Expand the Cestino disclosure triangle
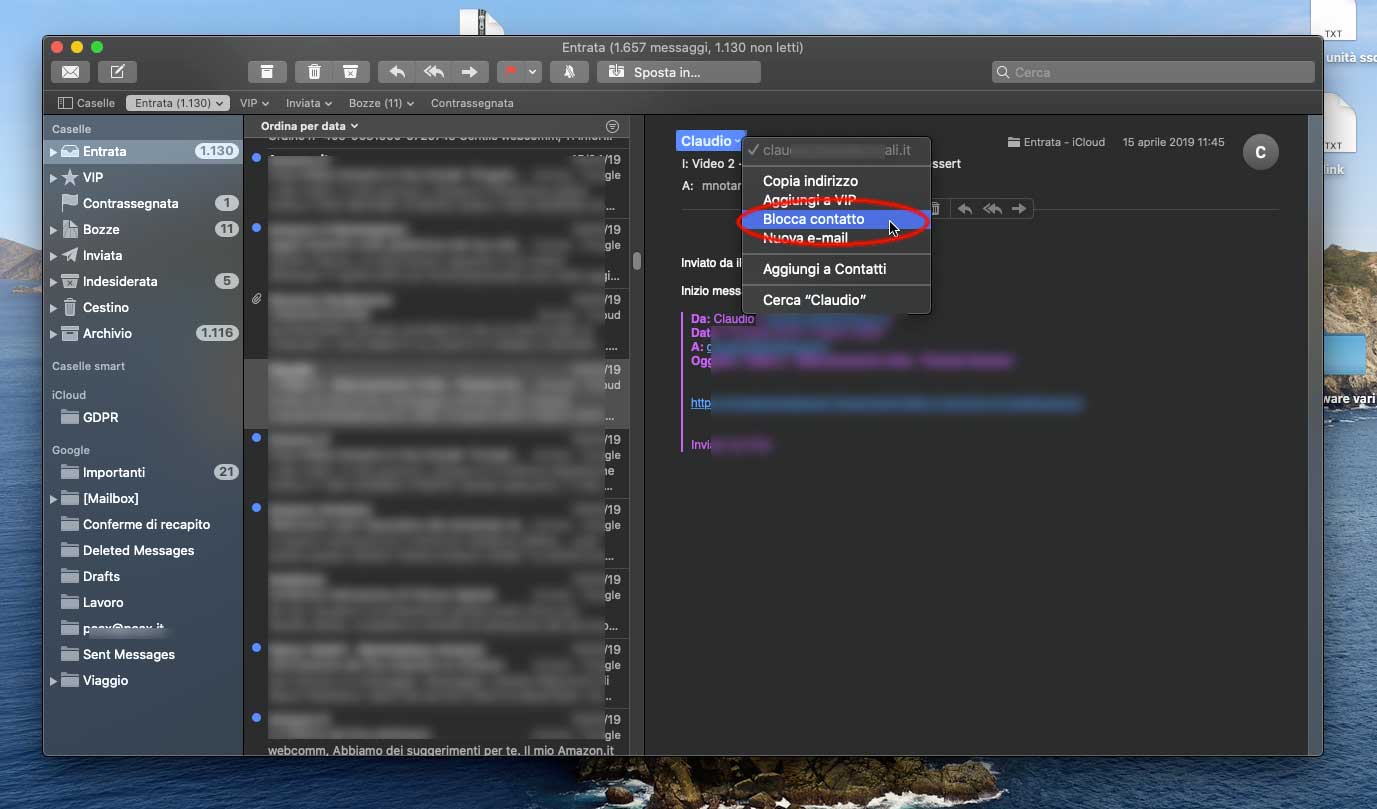Viewport: 1377px width, 809px height. 53,308
